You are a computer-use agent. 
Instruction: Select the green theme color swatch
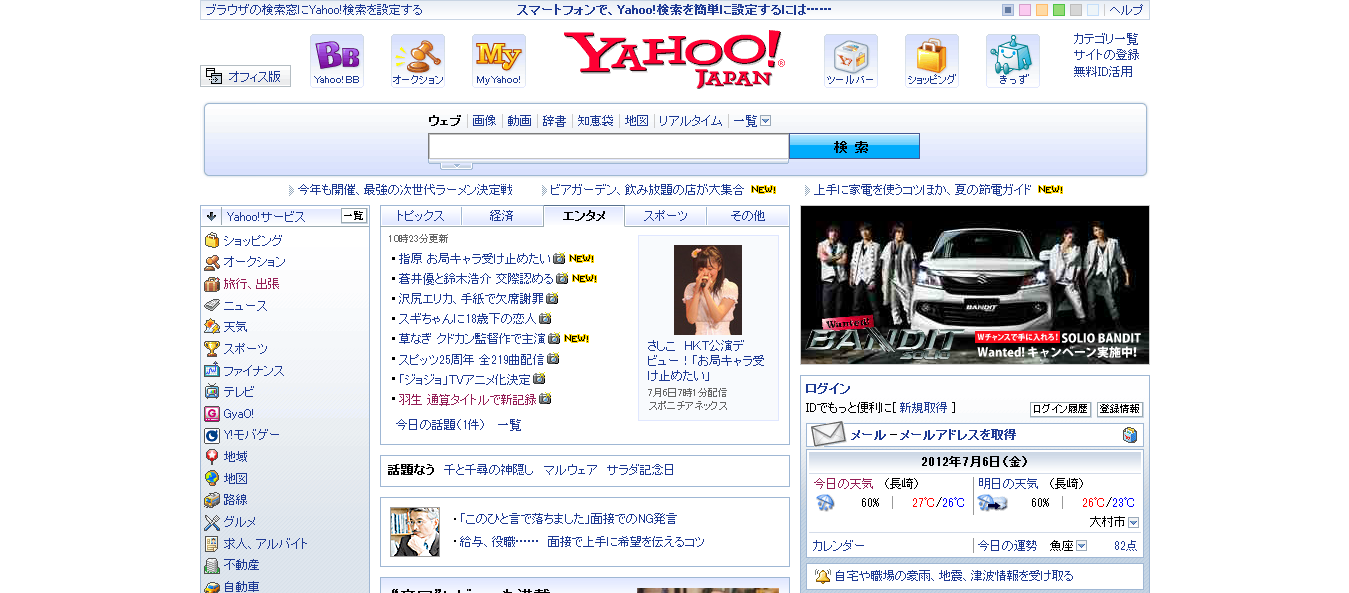click(1059, 10)
